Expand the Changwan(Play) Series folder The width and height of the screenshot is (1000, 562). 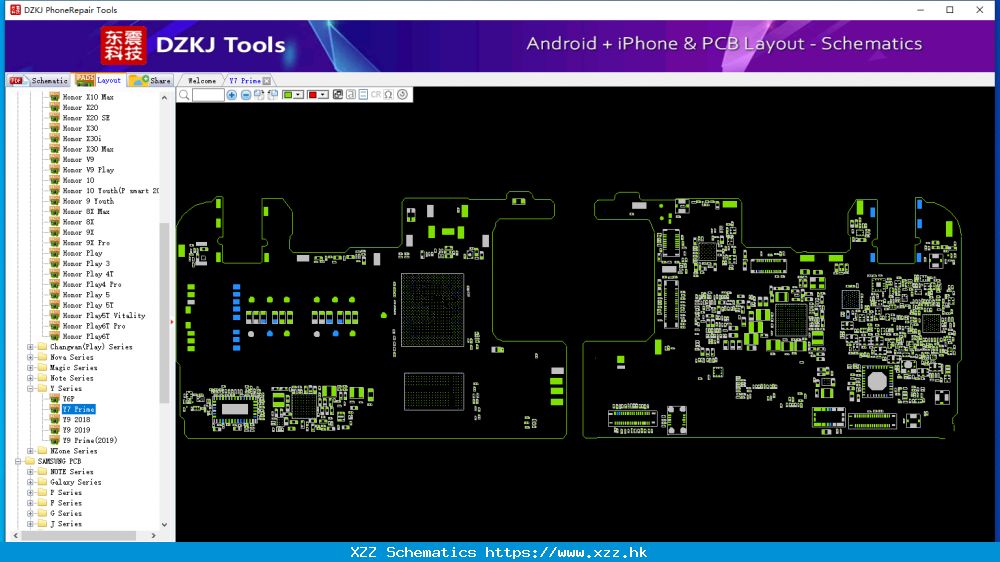click(x=31, y=347)
